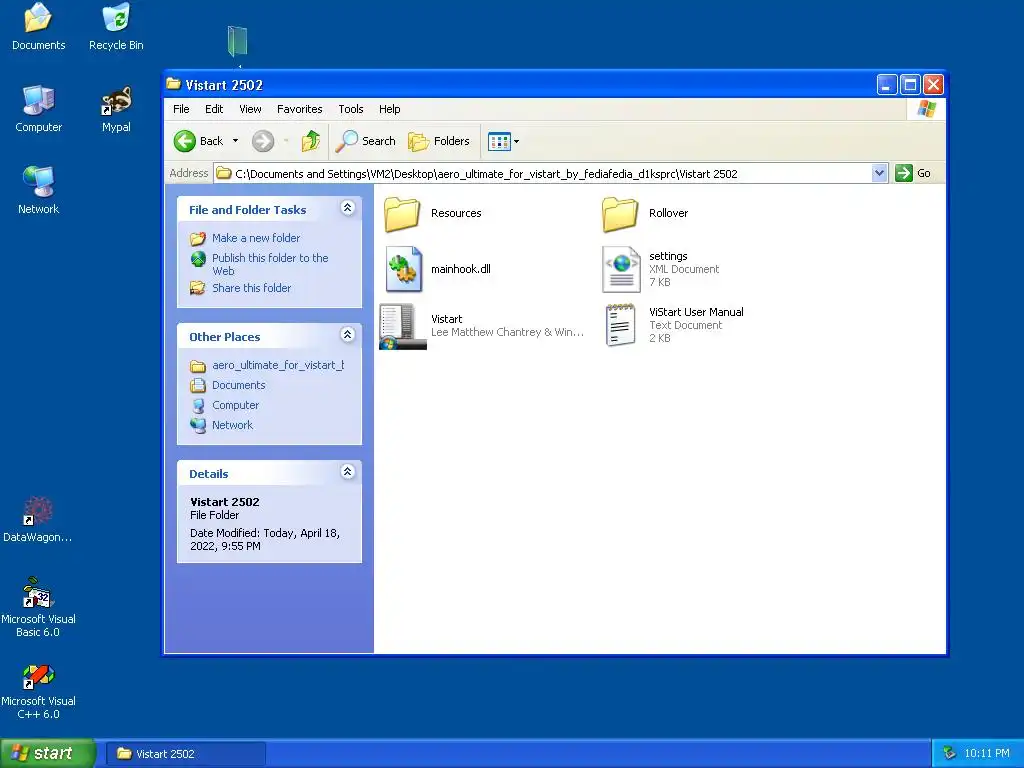Open the Rollover folder icon
1024x768 pixels.
coord(620,214)
